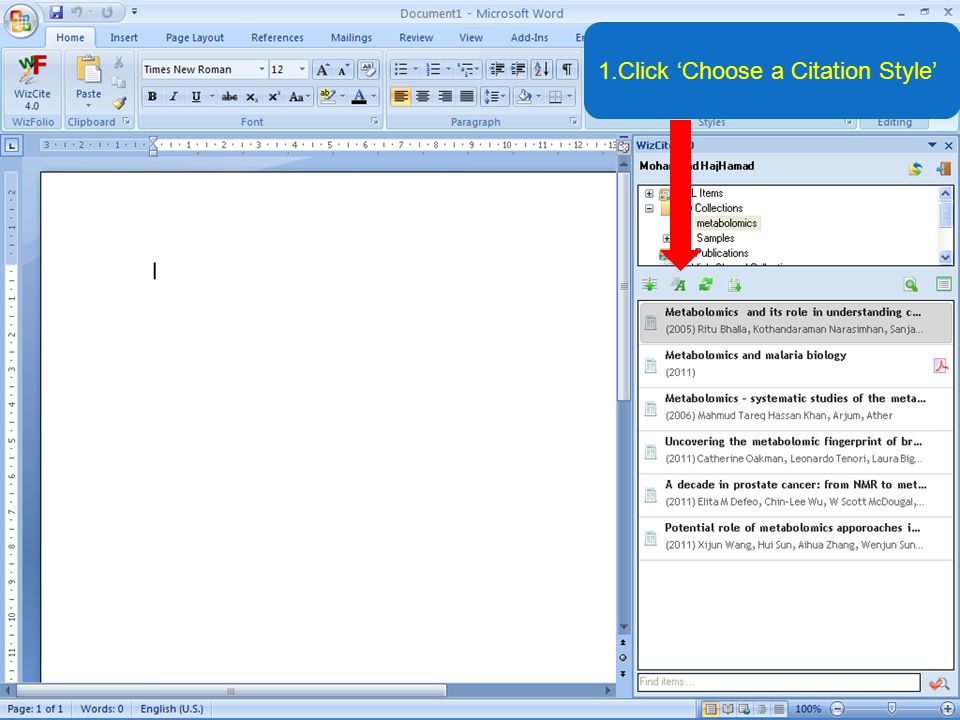Toggle Superscript formatting
This screenshot has height=720, width=960.
point(274,97)
